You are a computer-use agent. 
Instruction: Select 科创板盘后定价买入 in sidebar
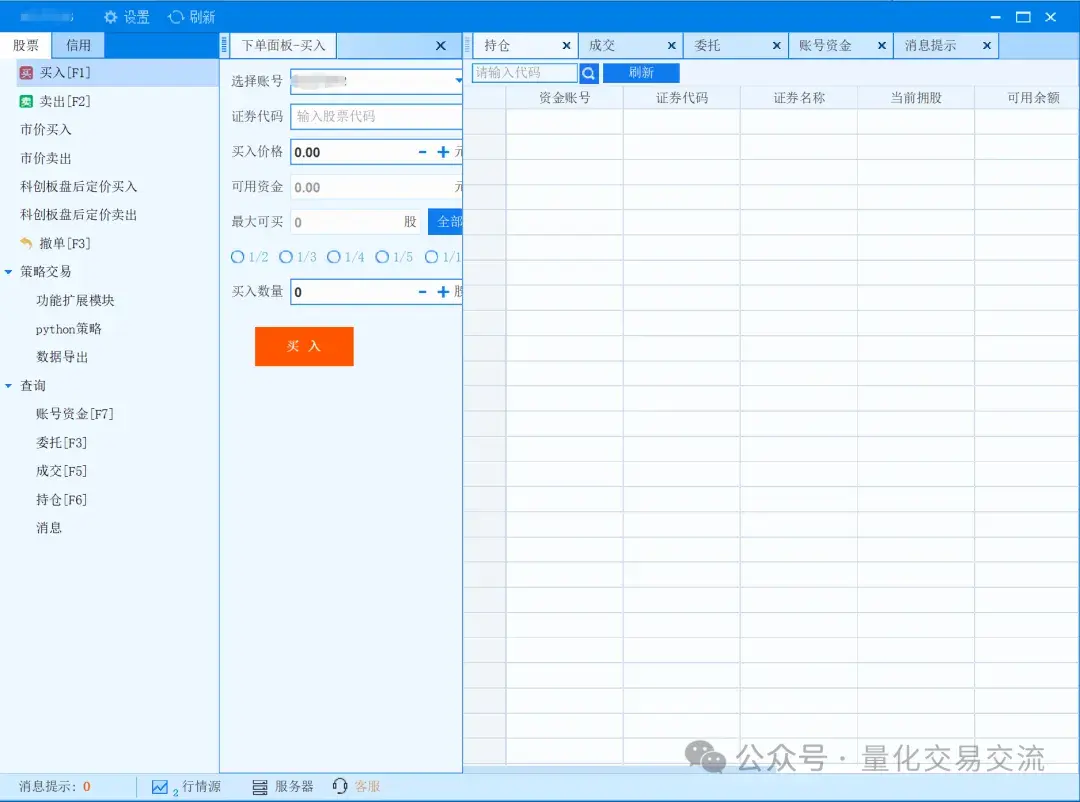[x=79, y=187]
